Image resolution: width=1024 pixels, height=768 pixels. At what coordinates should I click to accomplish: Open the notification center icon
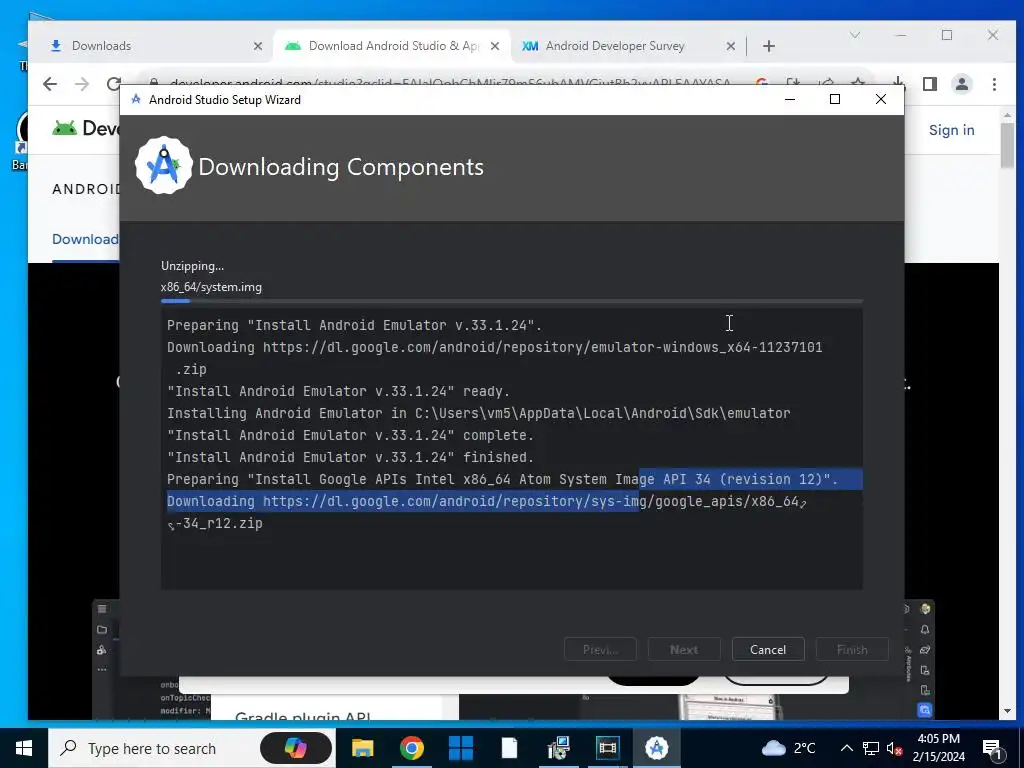pyautogui.click(x=992, y=748)
